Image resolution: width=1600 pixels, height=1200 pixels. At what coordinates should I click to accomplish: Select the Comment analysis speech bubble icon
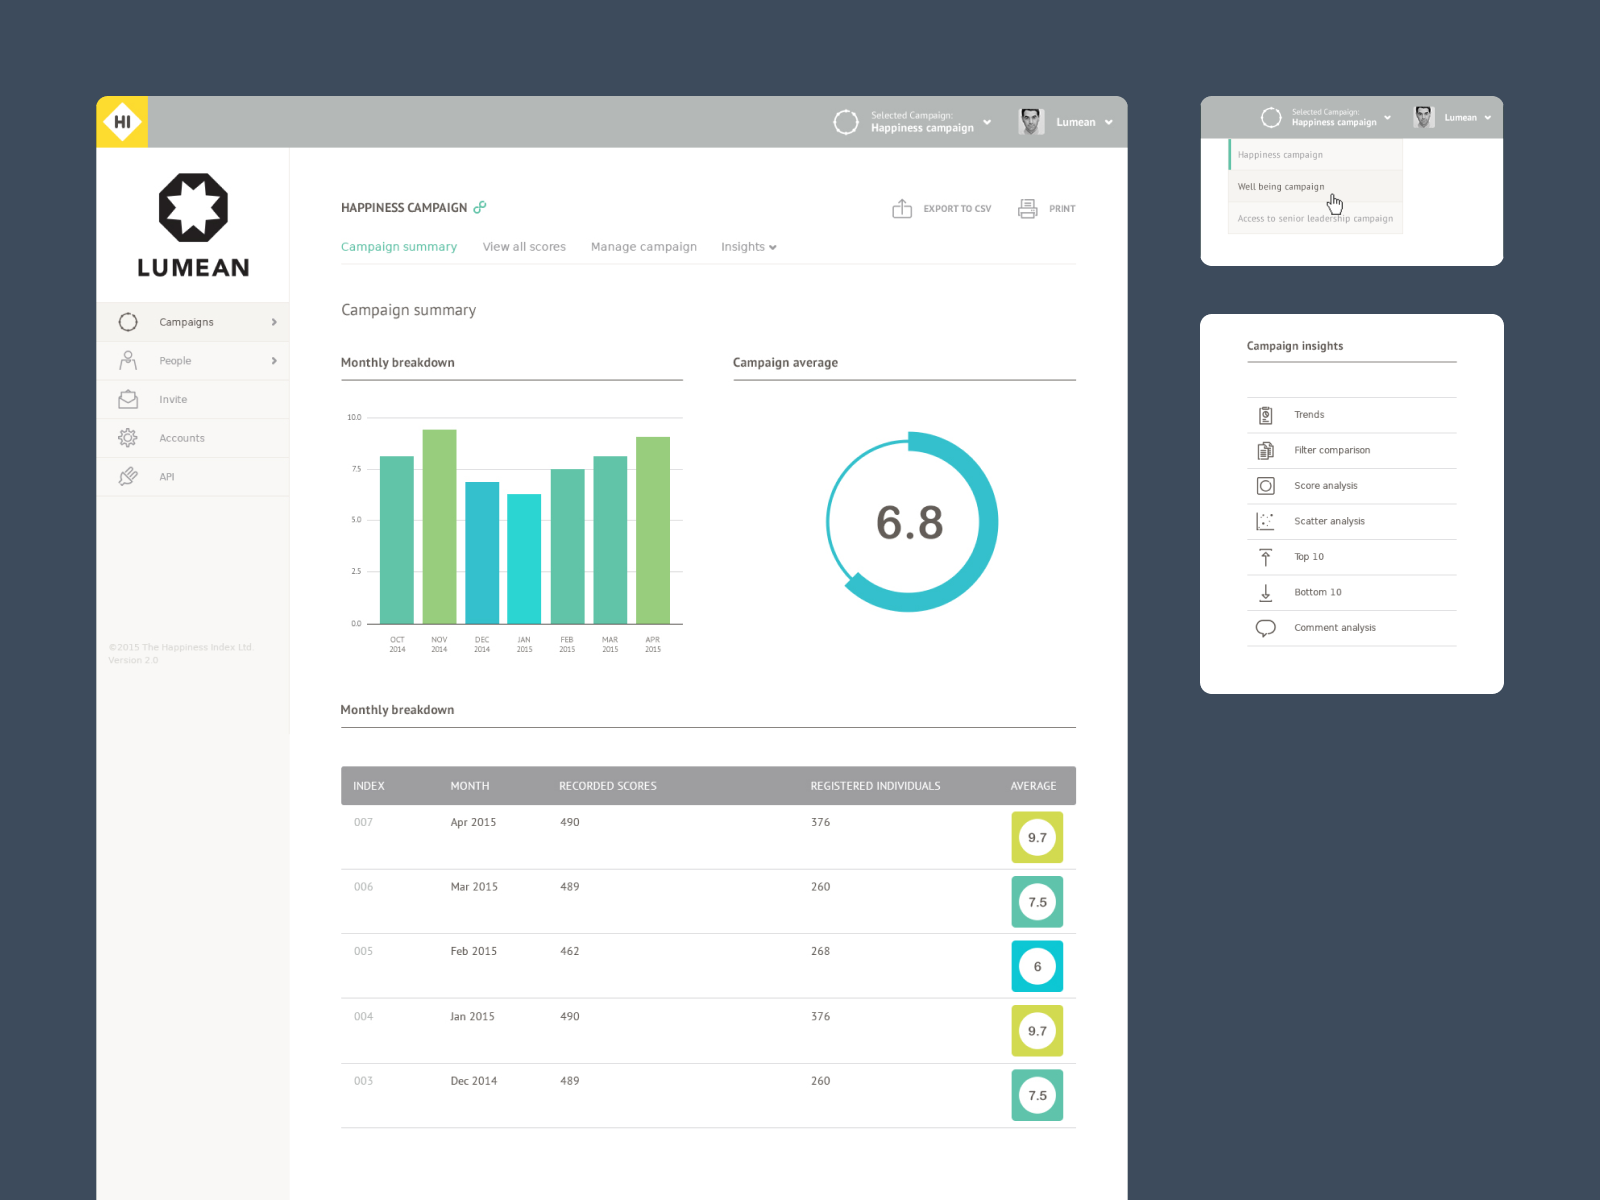point(1265,628)
